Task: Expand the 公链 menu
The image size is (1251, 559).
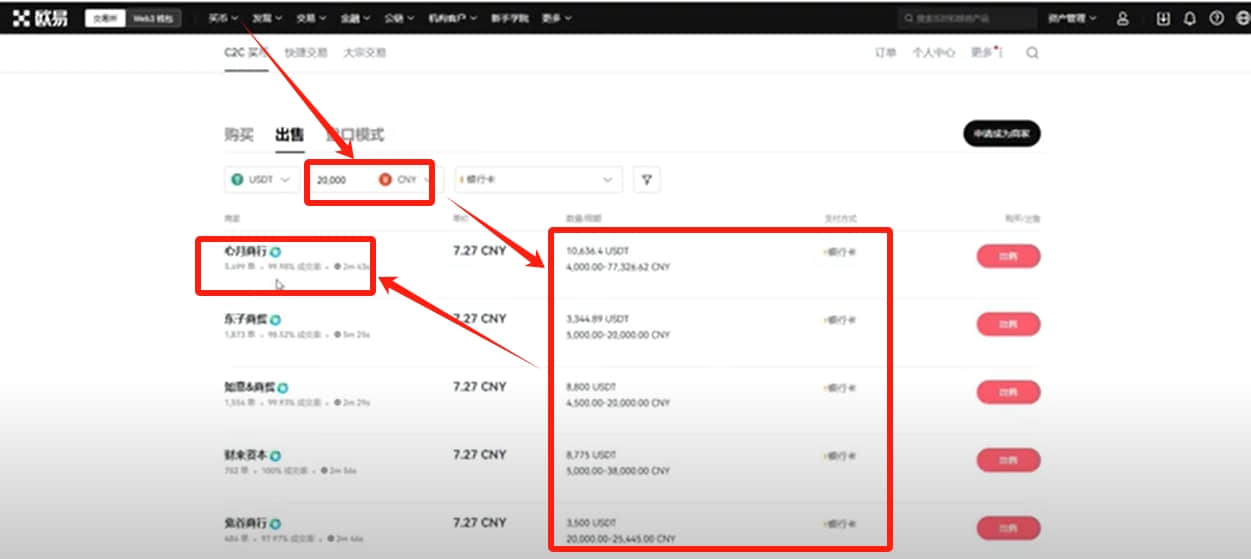Action: [x=400, y=18]
